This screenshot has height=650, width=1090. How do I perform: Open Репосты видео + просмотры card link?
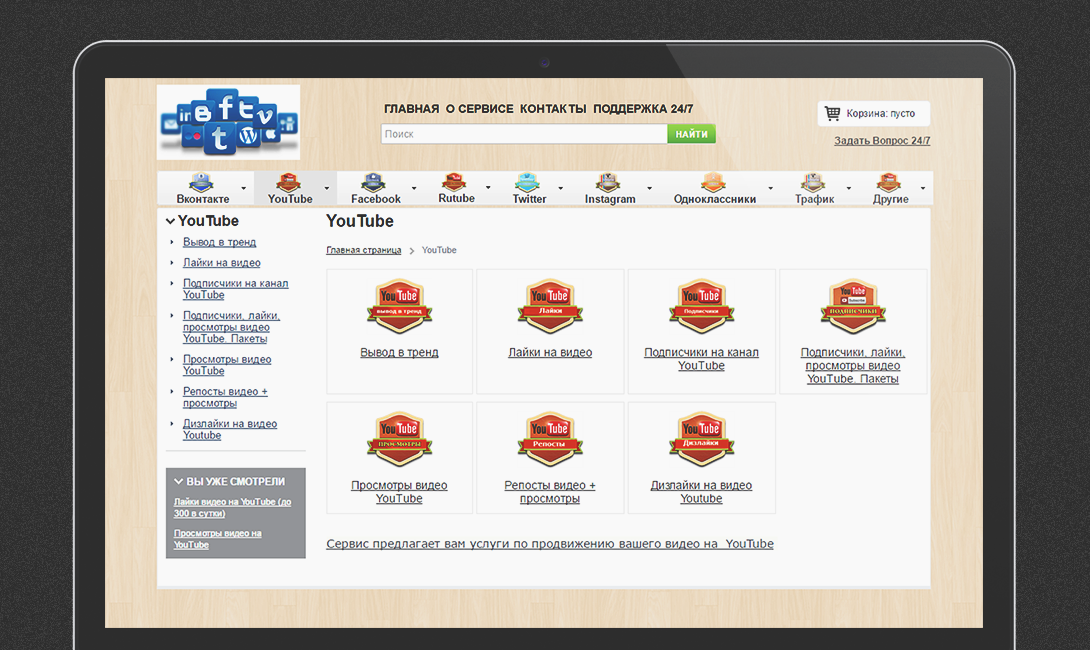point(551,491)
